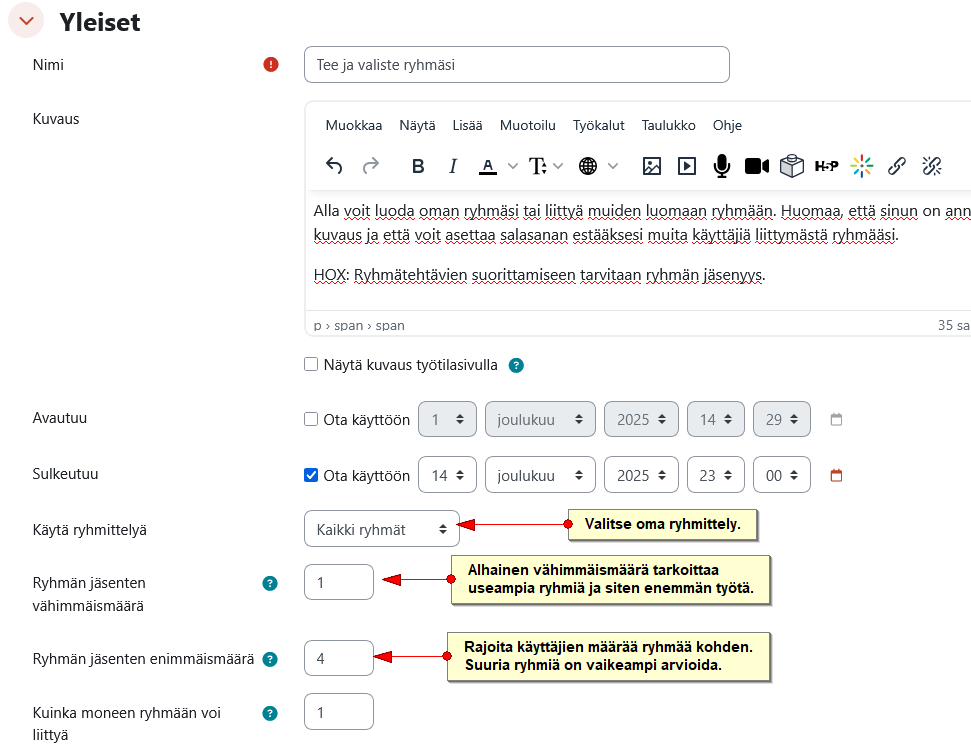971x753 pixels.
Task: Click the record video camera icon
Action: point(756,166)
